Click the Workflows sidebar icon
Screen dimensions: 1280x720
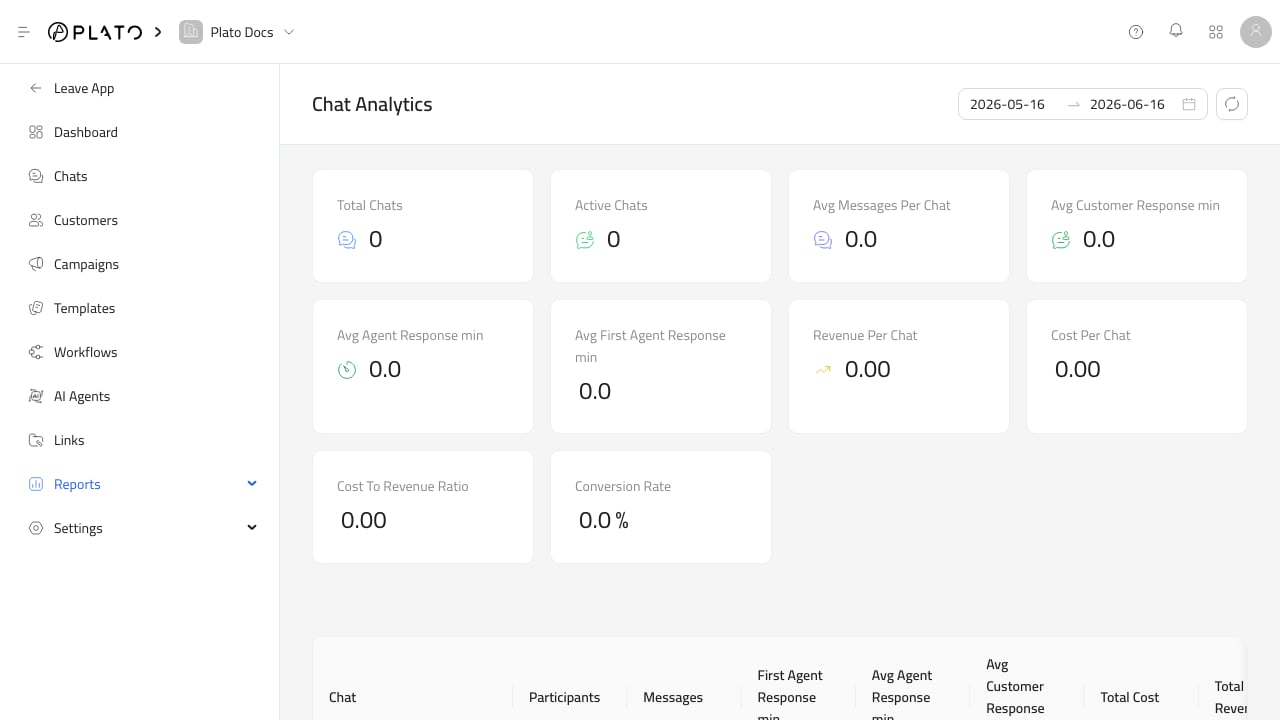pos(36,352)
